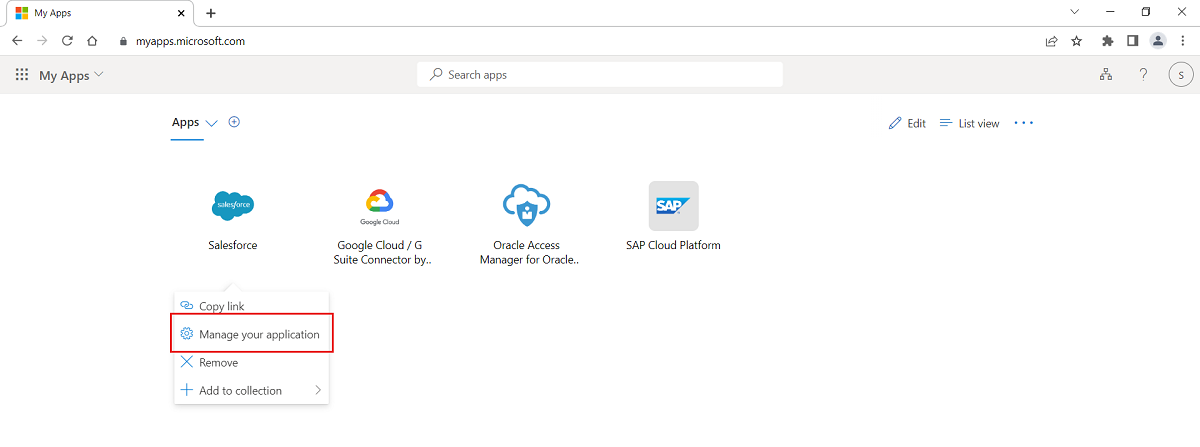Bookmark this page with the star icon
Screen dimensions: 1200x447
coord(1077,41)
